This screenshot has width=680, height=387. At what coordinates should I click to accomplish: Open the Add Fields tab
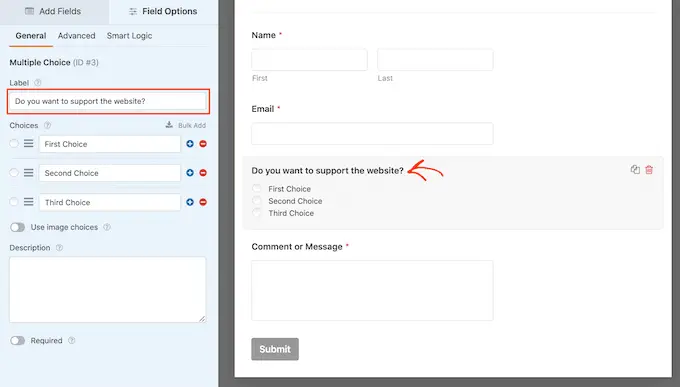(x=54, y=12)
